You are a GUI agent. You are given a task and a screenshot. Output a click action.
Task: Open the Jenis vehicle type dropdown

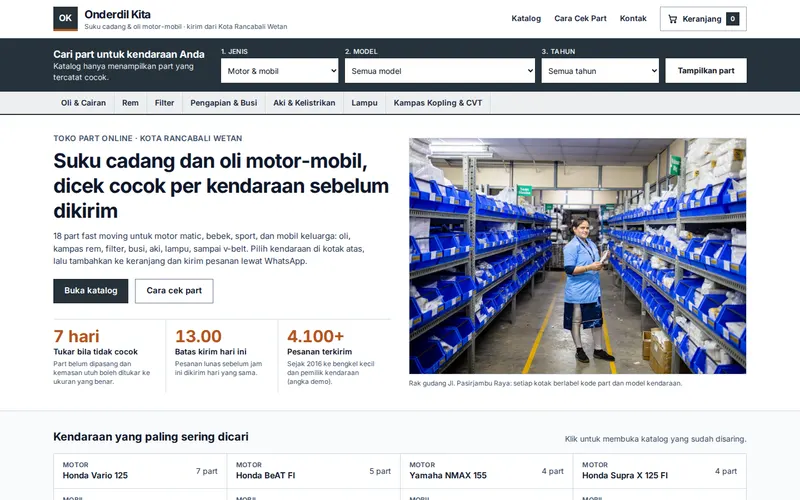click(280, 71)
